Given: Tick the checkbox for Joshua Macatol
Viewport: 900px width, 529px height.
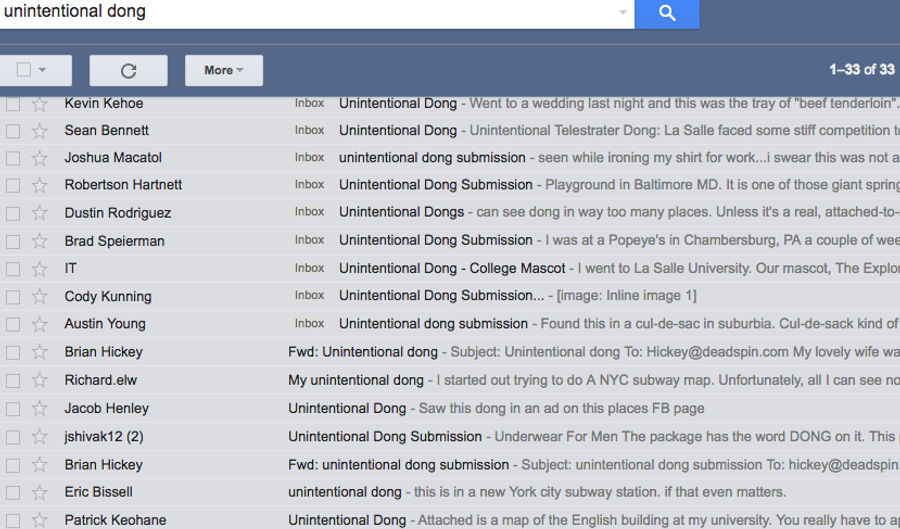Looking at the screenshot, I should tap(13, 158).
